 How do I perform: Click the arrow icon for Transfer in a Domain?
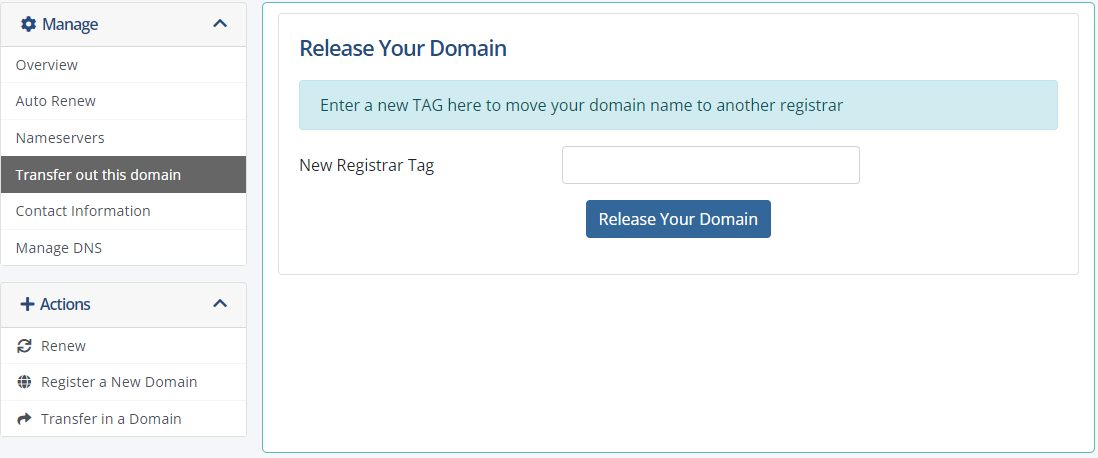coord(25,419)
